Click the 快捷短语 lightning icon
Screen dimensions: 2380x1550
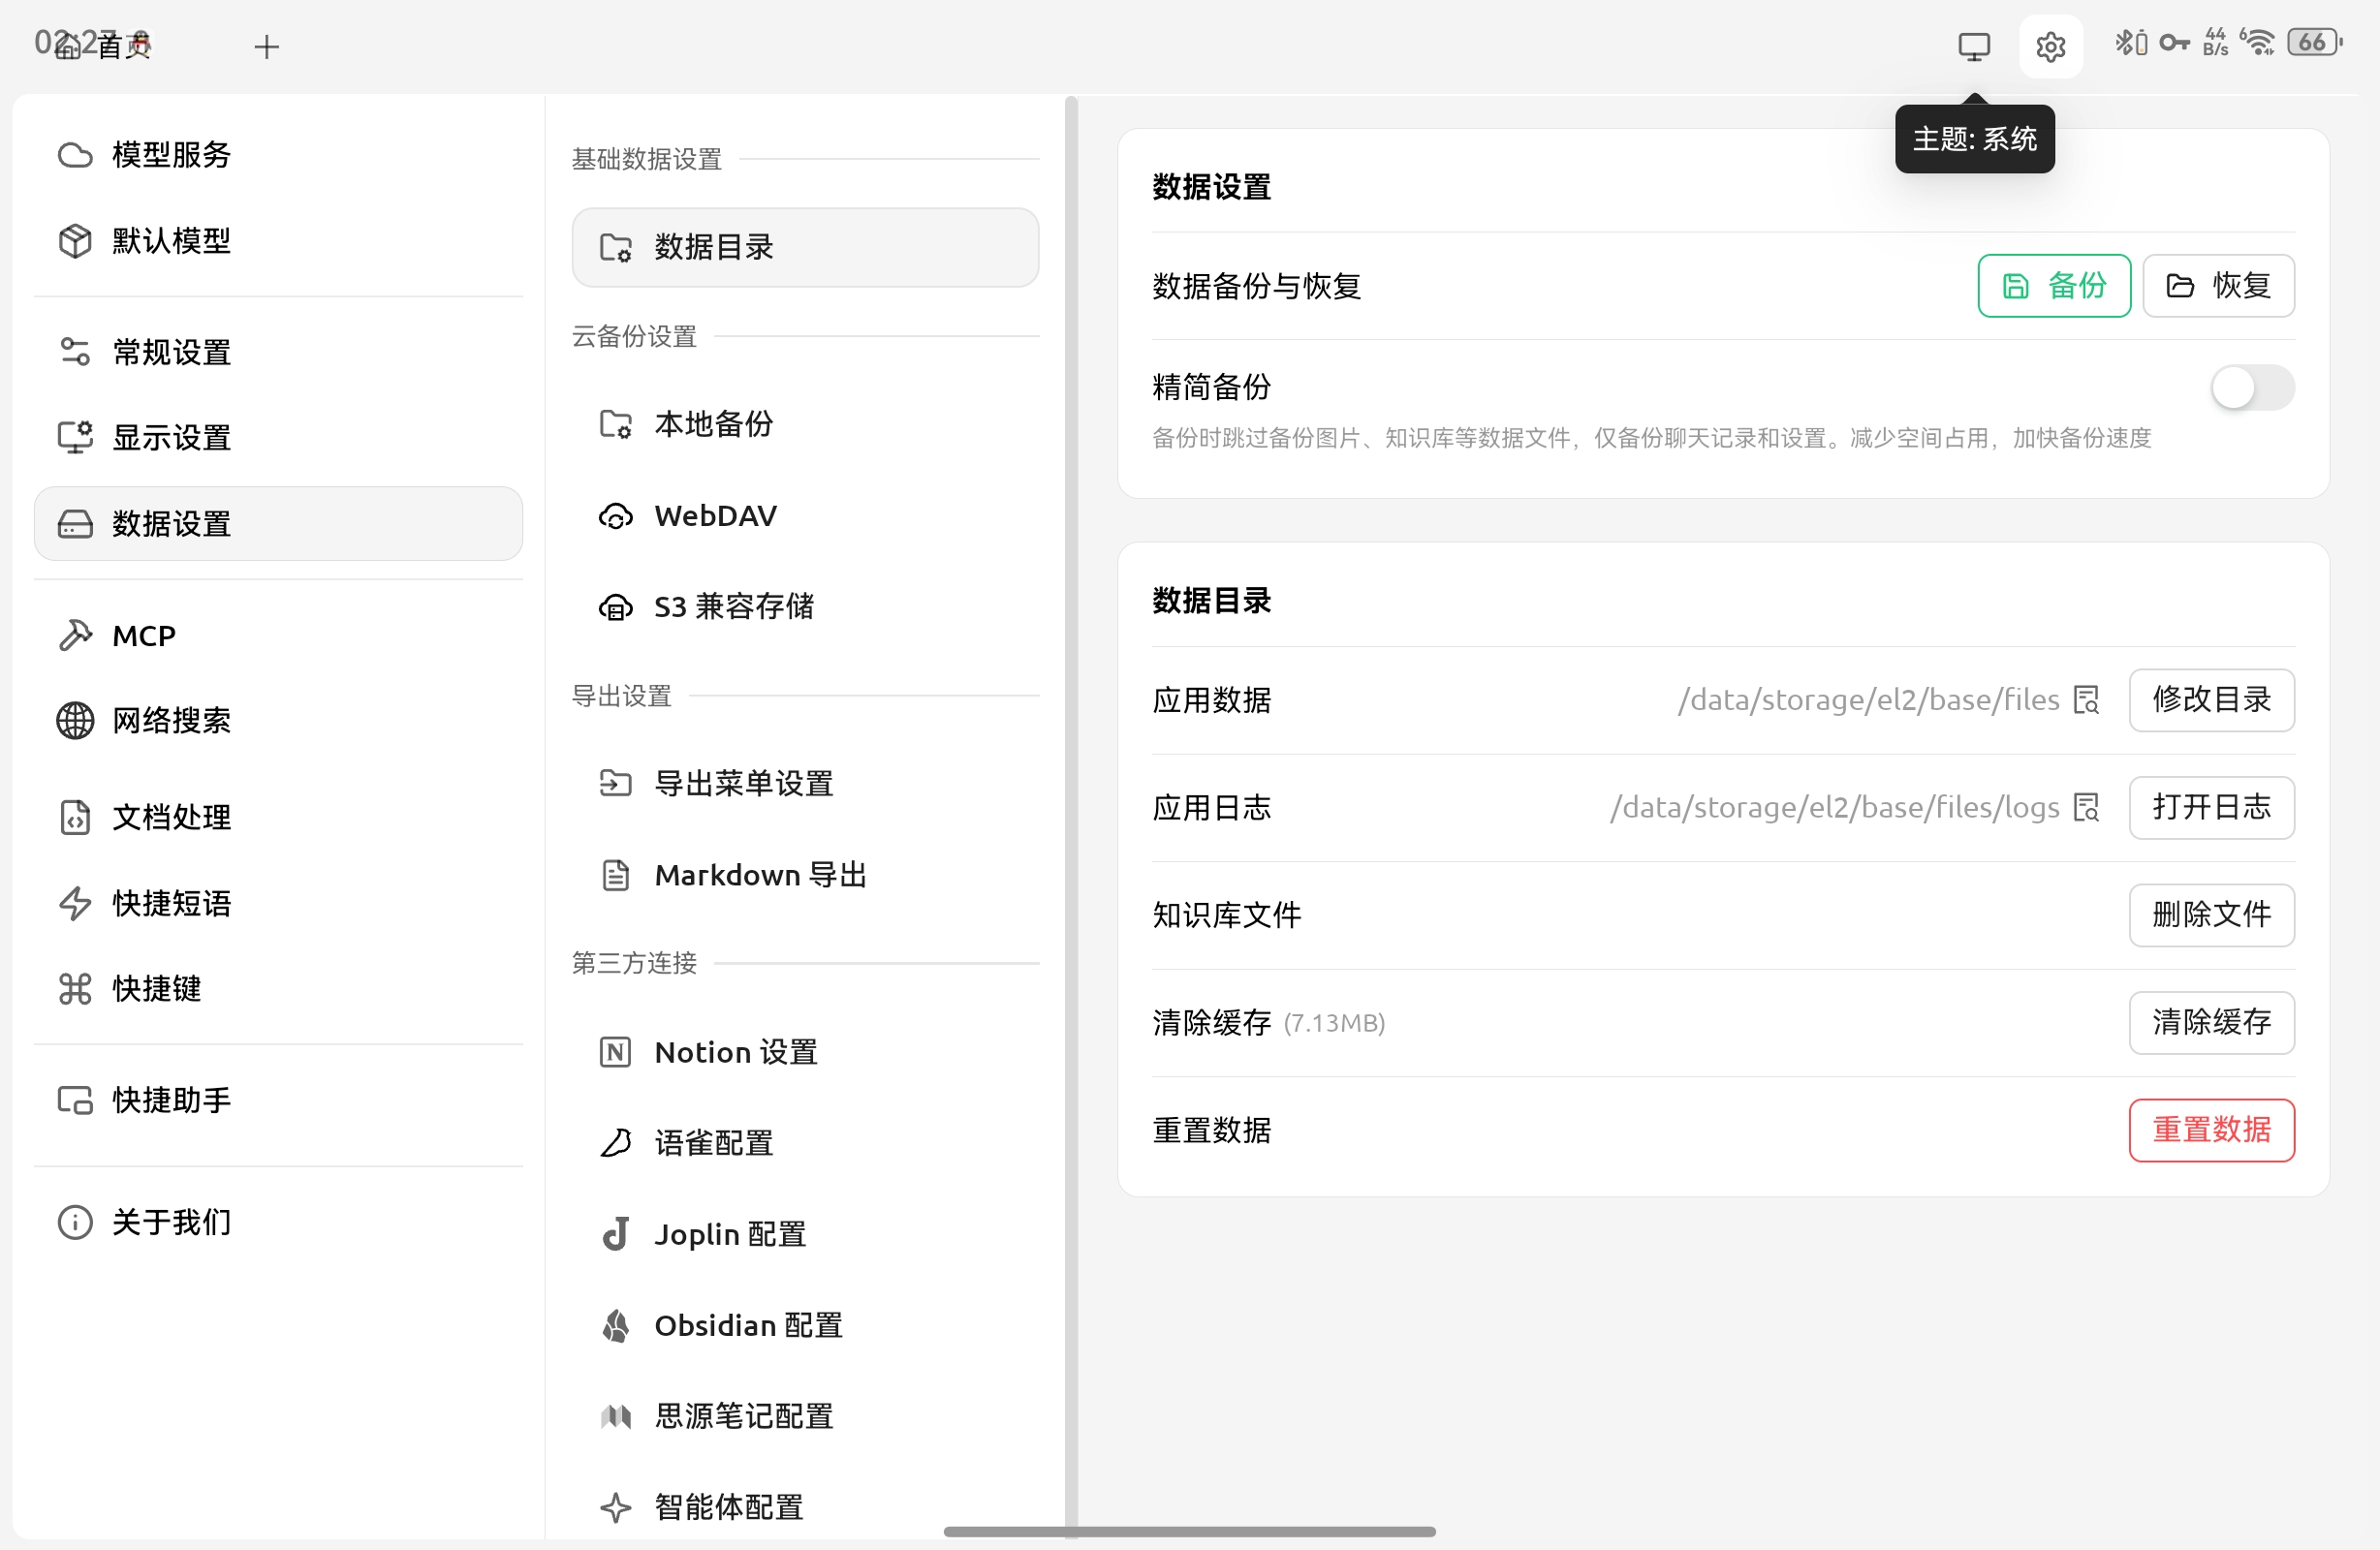75,903
